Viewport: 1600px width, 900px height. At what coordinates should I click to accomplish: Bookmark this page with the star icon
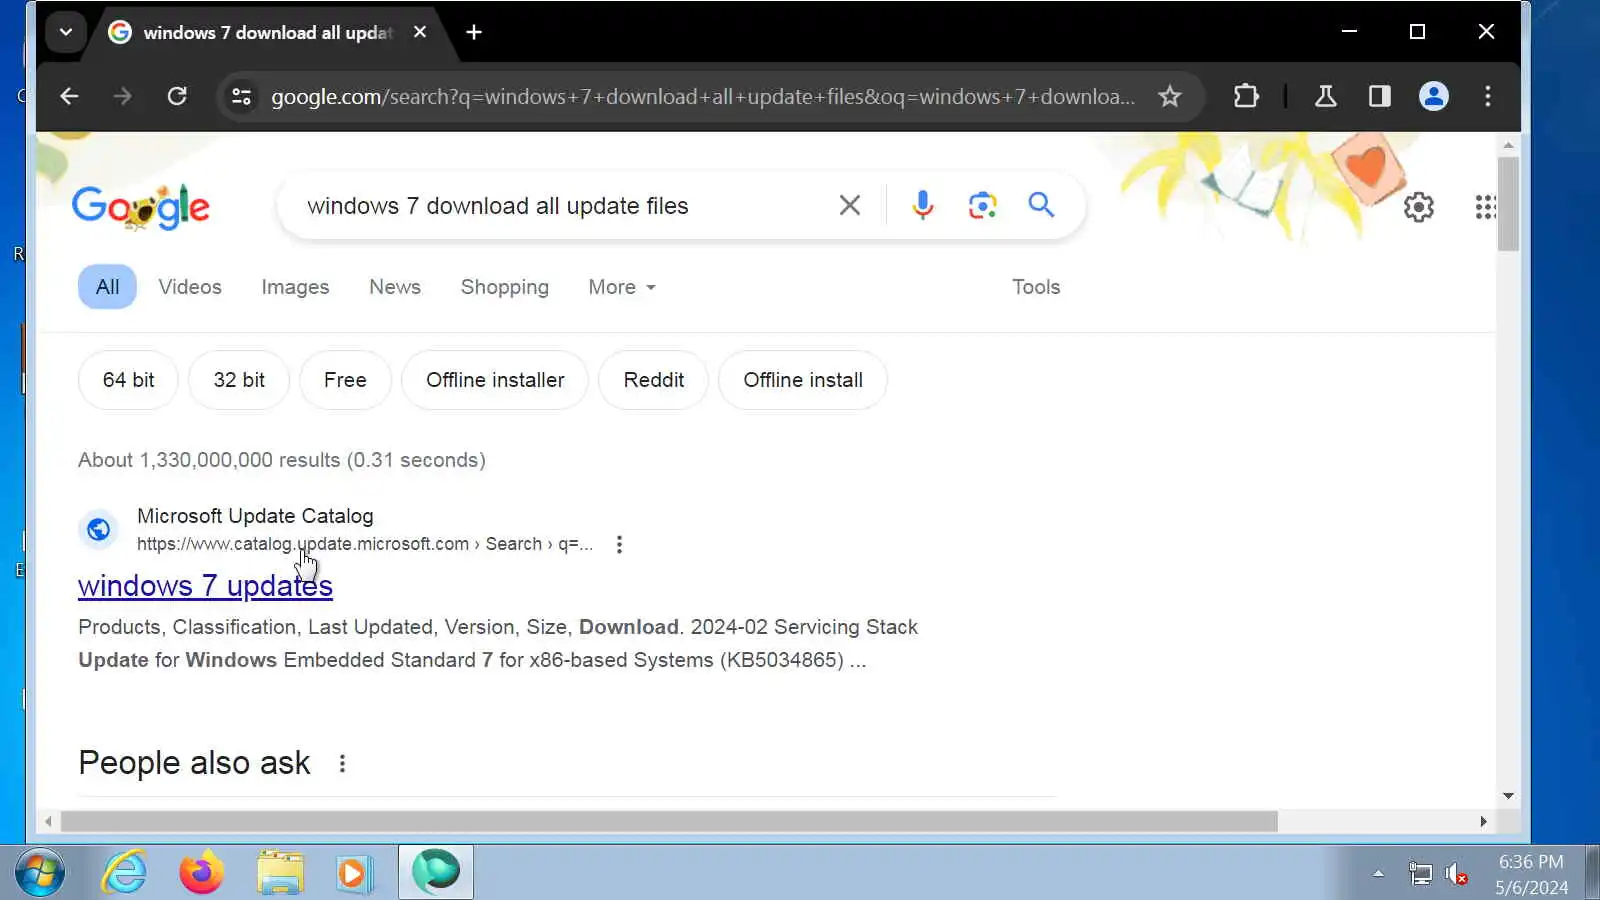[1169, 96]
